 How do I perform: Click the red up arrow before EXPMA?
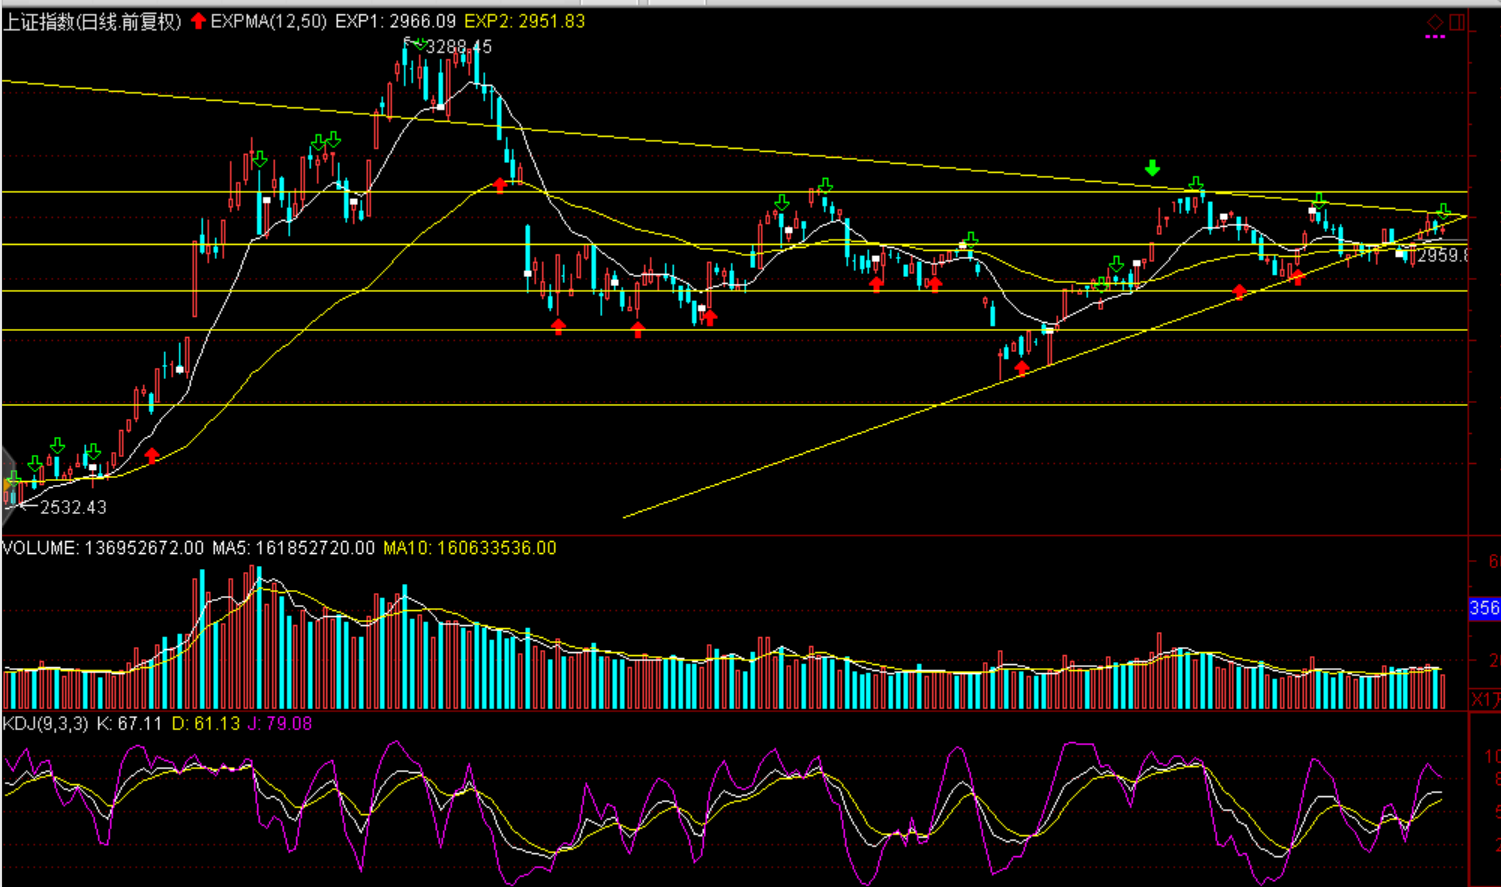click(x=198, y=21)
